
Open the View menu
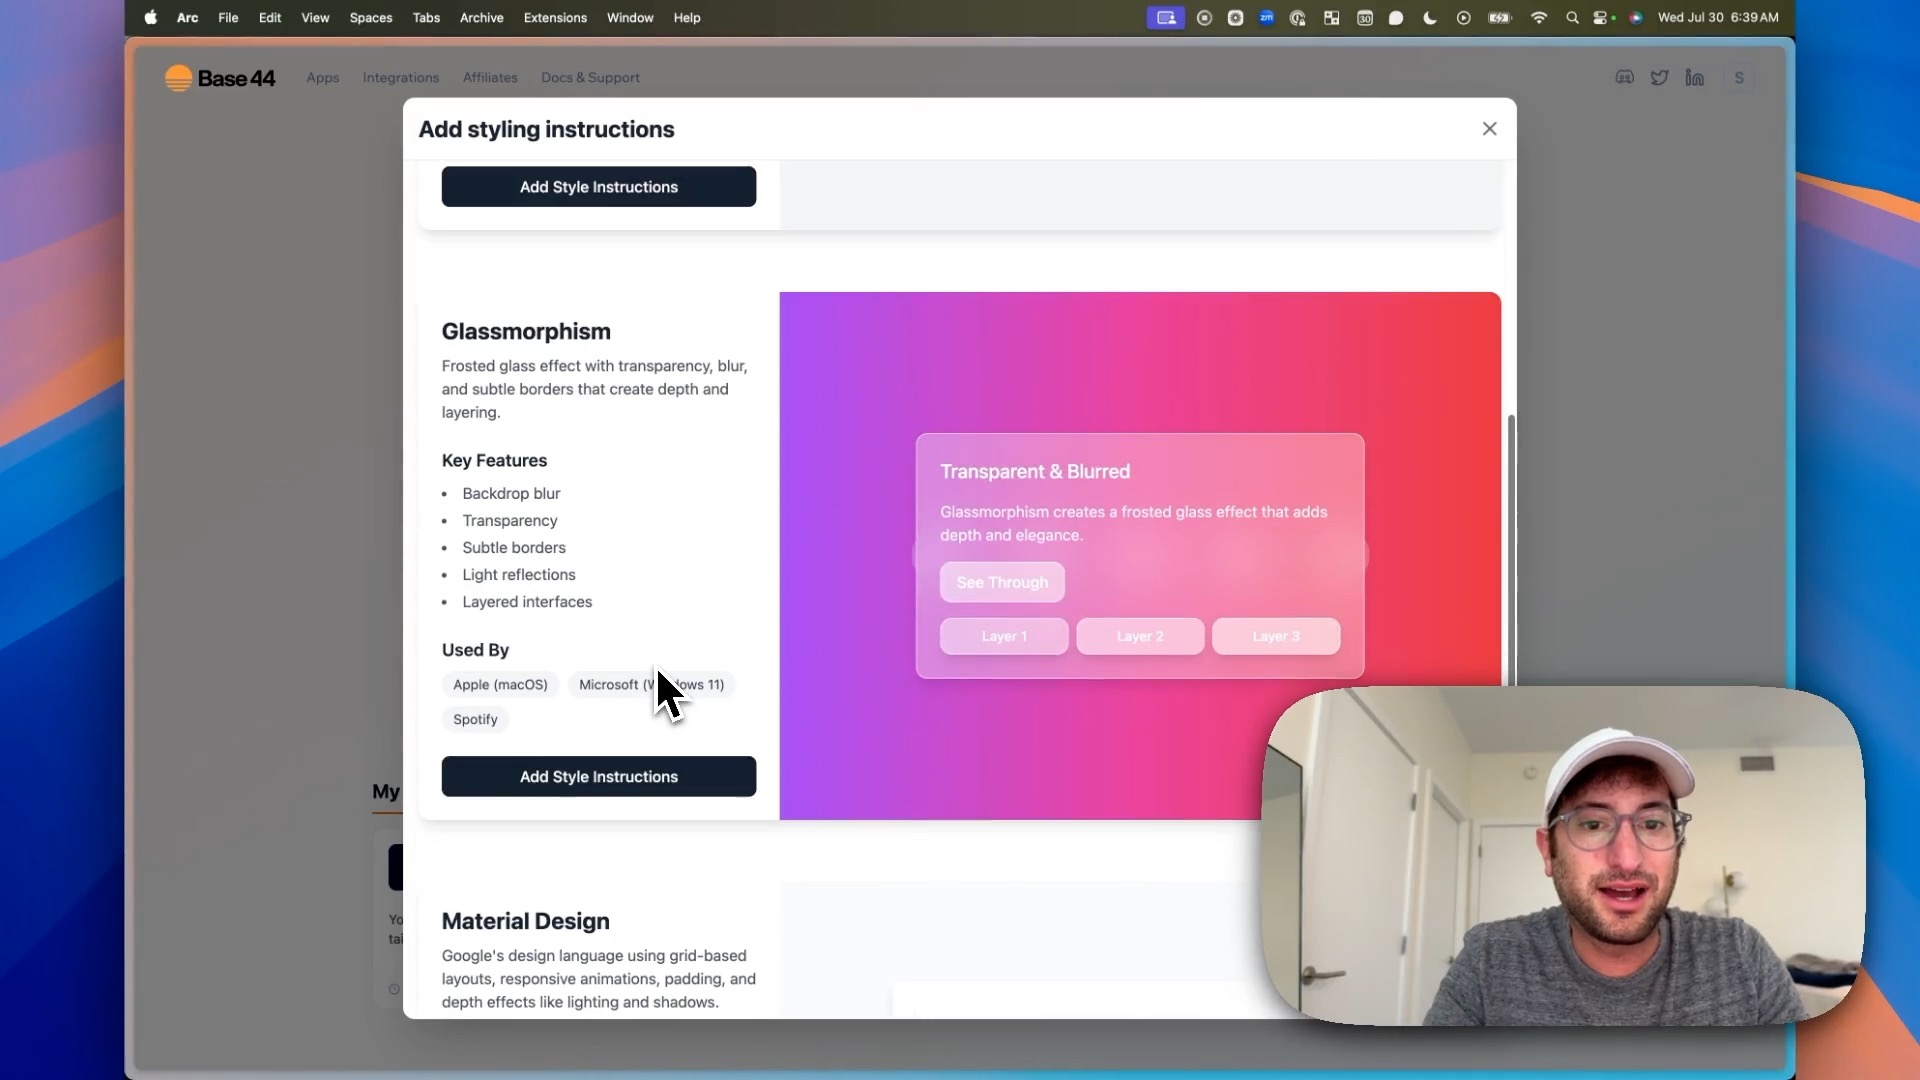point(315,18)
